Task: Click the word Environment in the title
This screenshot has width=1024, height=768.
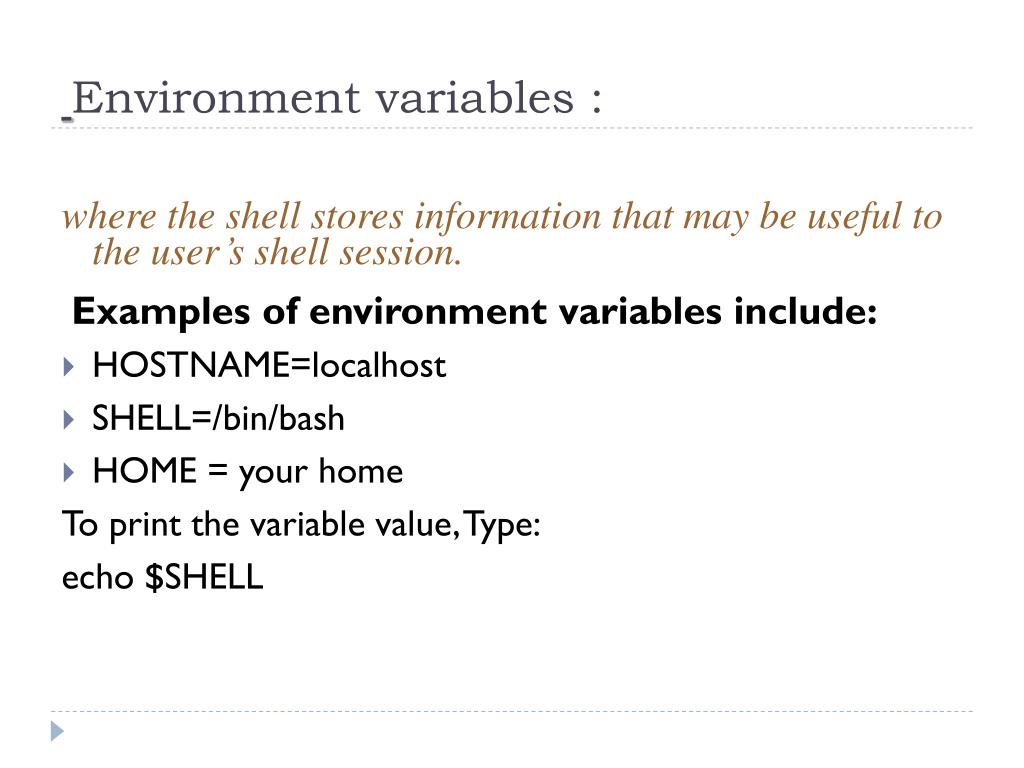Action: pos(216,98)
